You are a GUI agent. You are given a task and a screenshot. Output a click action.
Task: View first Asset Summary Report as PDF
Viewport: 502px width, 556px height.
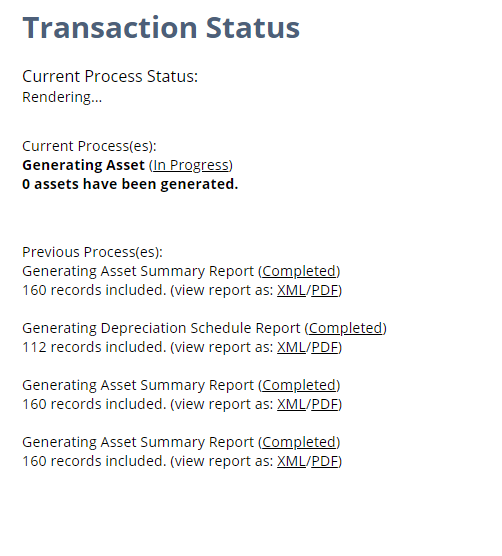(324, 290)
